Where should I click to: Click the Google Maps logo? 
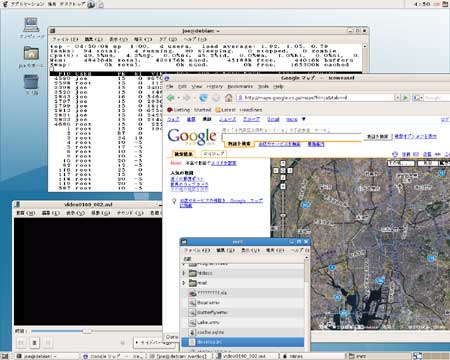click(192, 137)
